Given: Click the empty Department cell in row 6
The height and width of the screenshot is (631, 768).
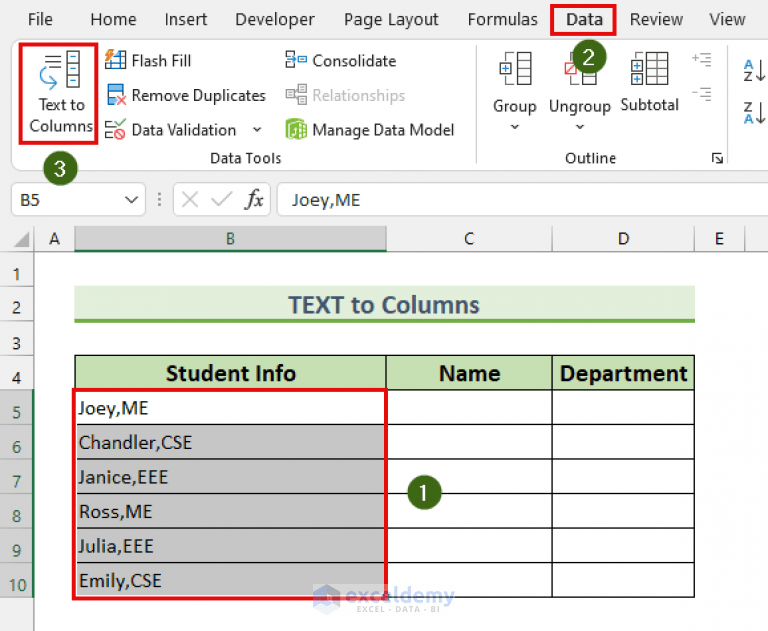Looking at the screenshot, I should click(x=623, y=442).
